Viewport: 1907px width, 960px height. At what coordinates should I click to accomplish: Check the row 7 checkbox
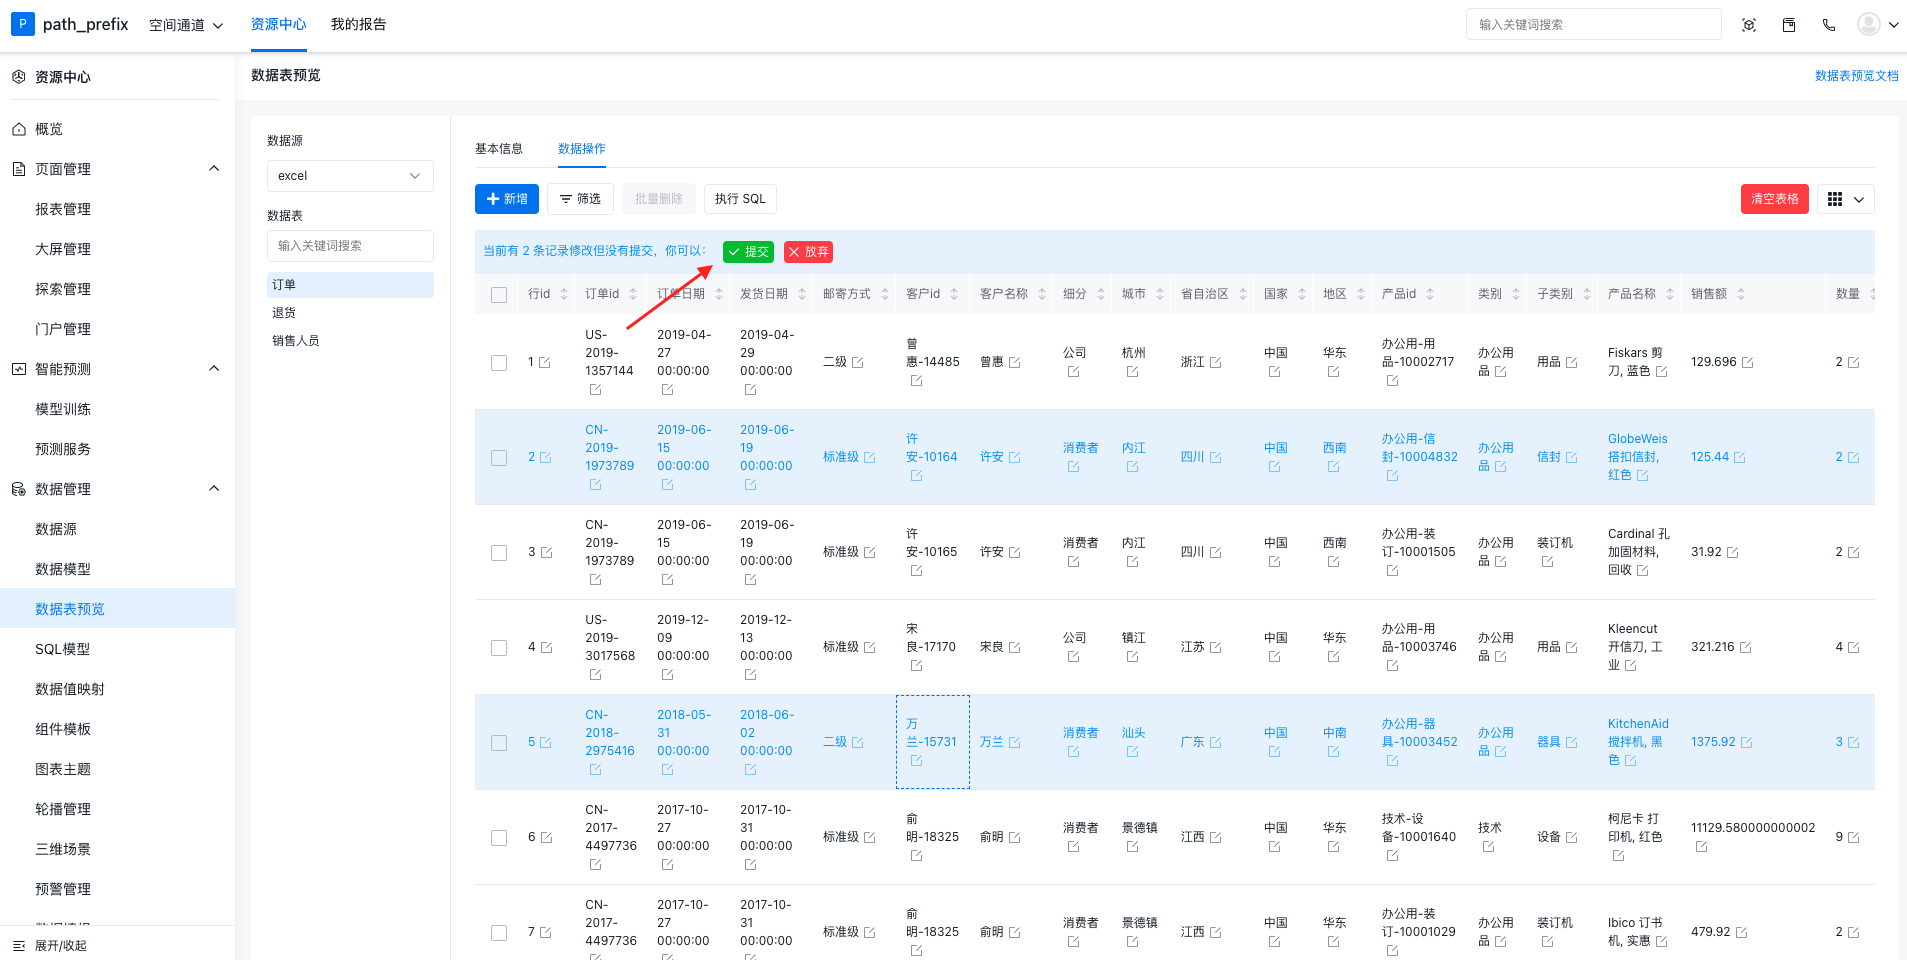499,932
